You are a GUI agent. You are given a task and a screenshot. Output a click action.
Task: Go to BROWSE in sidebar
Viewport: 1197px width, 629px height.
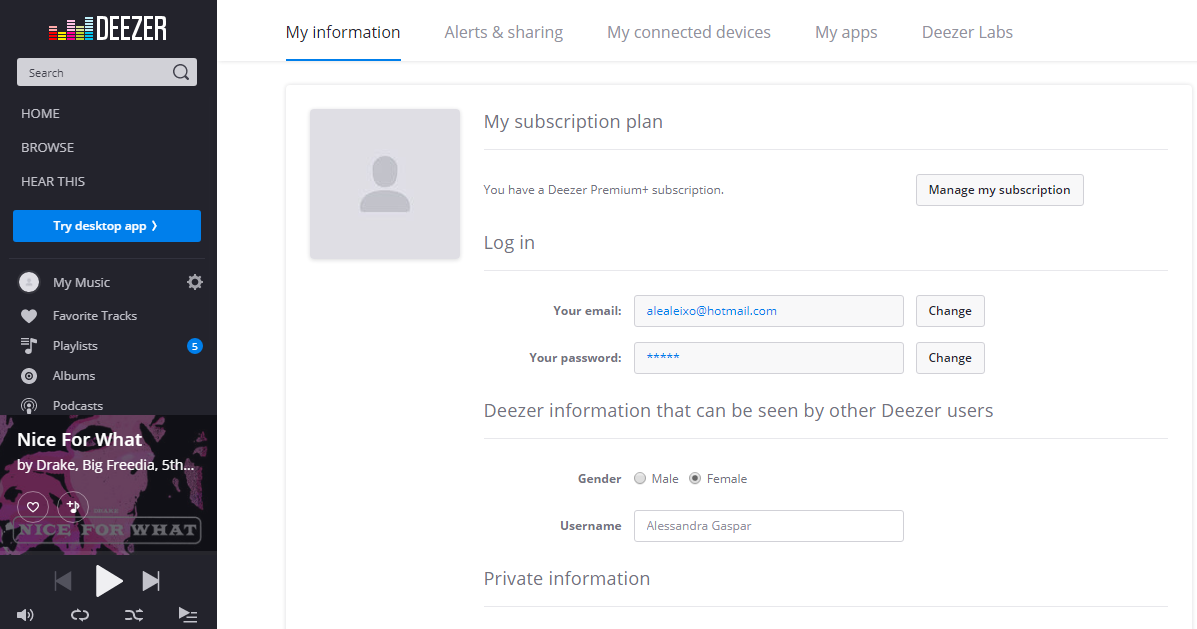[x=47, y=148]
